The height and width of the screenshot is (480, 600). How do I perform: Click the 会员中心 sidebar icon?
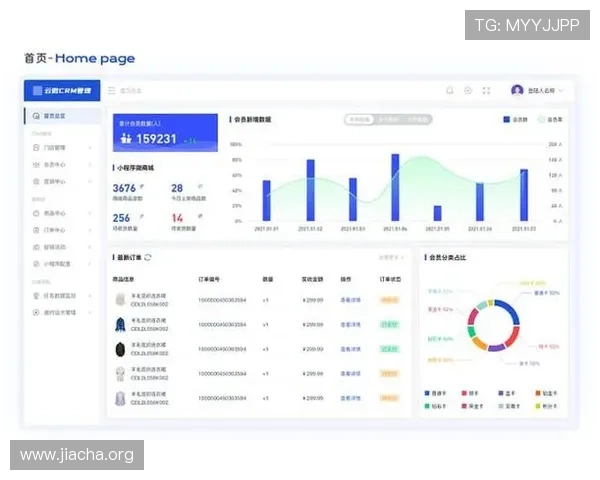36,165
